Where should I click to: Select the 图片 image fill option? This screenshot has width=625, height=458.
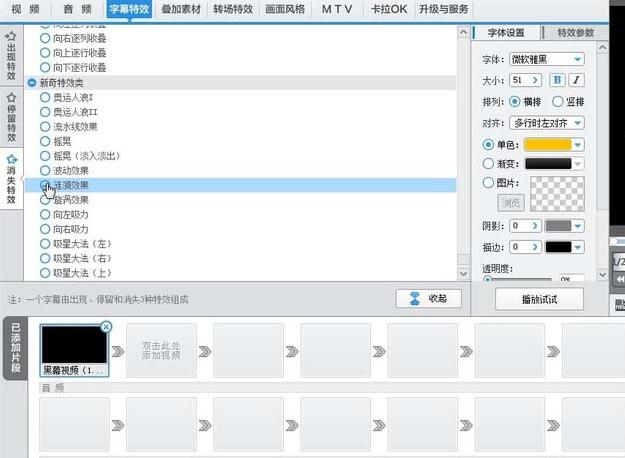pyautogui.click(x=488, y=183)
